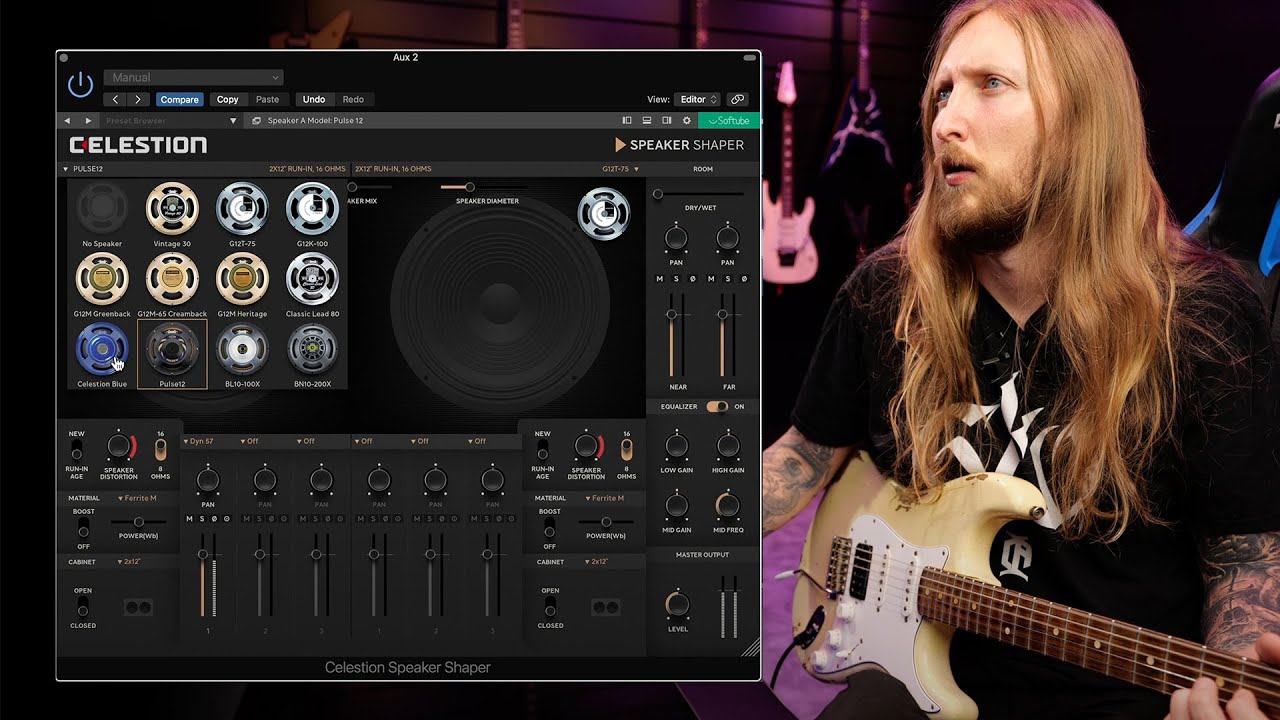
Task: Click the Copy button
Action: (228, 99)
